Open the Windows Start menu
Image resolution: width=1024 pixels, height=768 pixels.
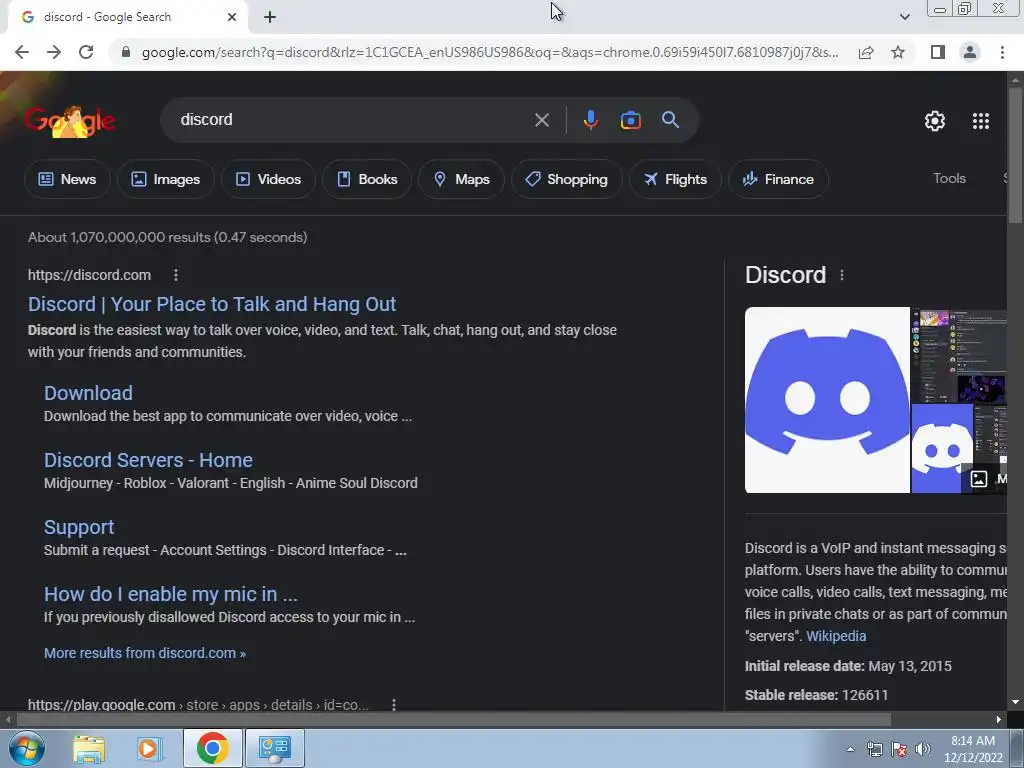click(x=27, y=748)
